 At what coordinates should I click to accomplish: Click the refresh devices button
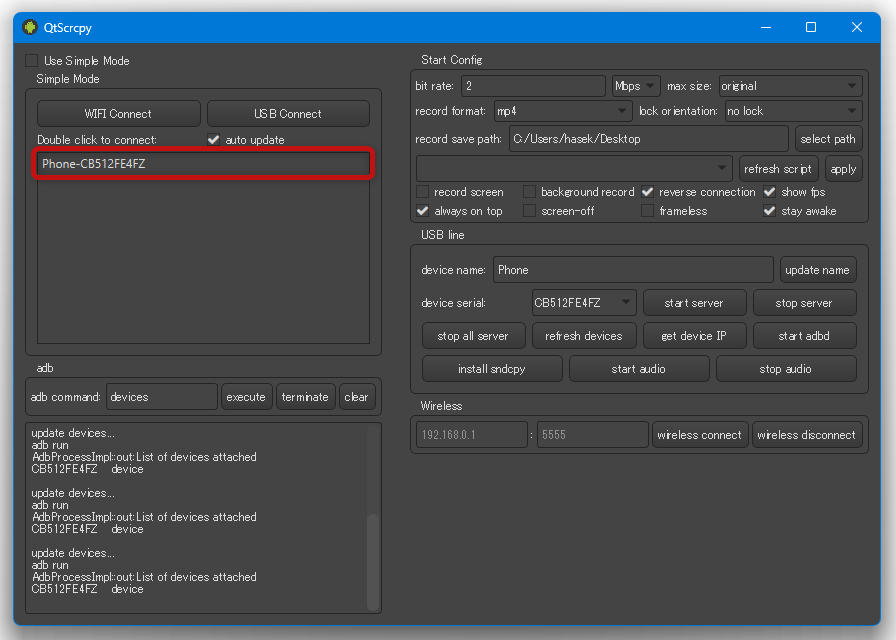(x=584, y=336)
